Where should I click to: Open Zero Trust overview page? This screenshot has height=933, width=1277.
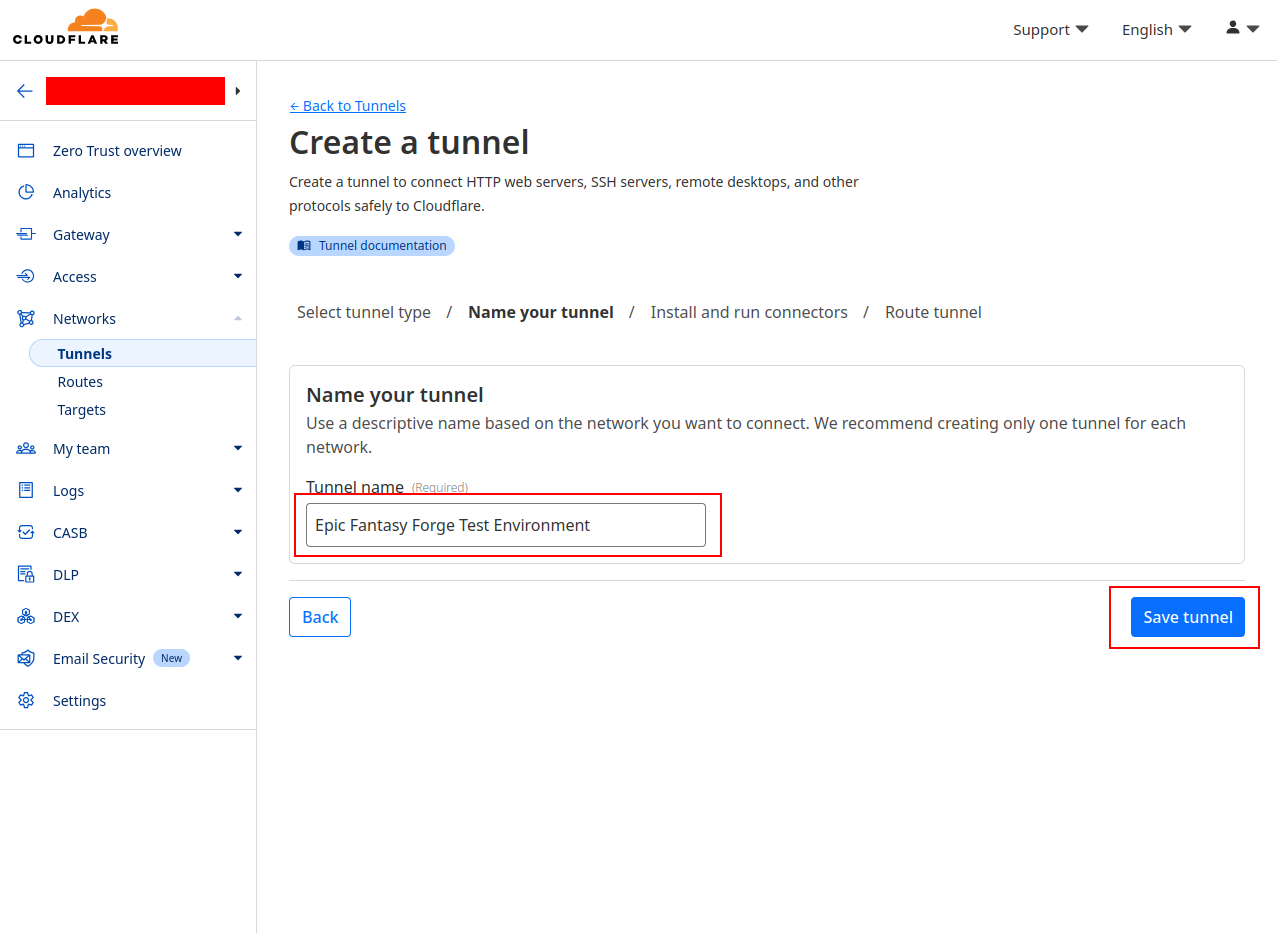point(117,151)
